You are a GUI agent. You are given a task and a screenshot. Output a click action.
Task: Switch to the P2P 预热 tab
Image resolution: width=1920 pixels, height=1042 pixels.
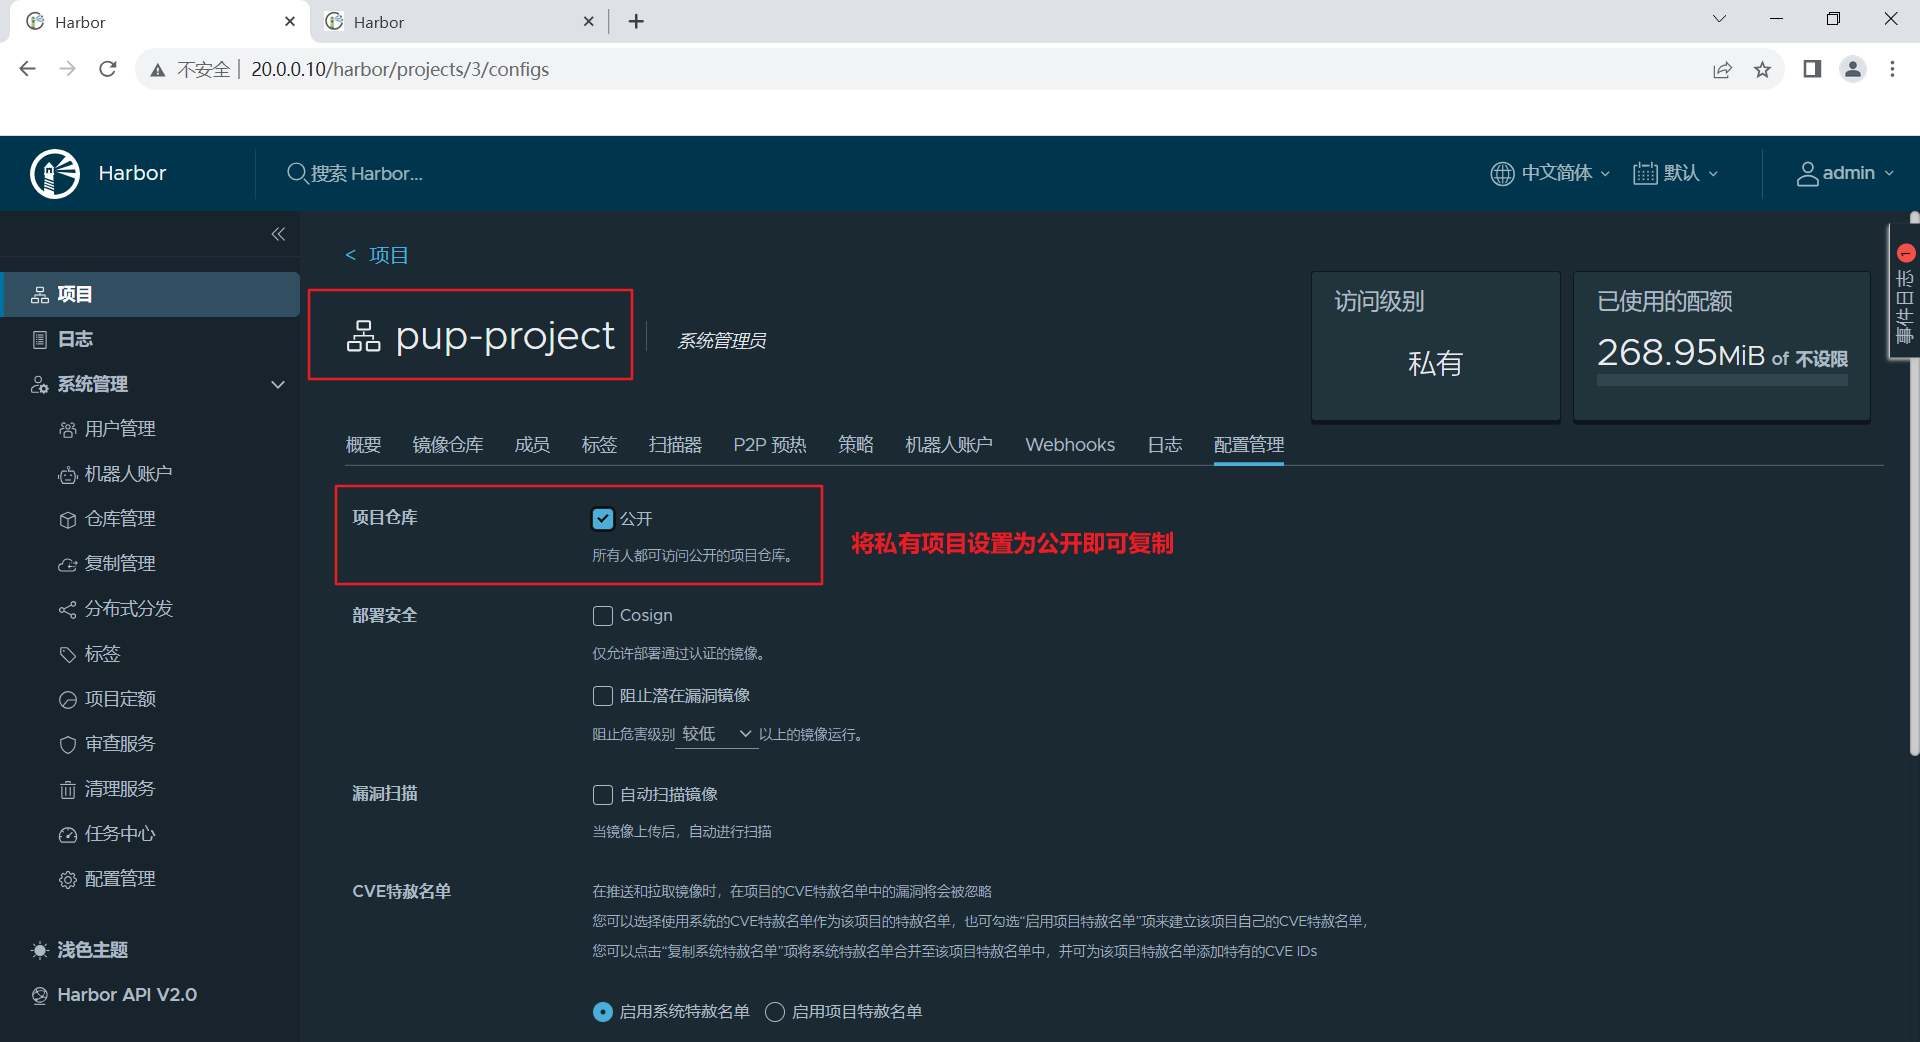[770, 444]
